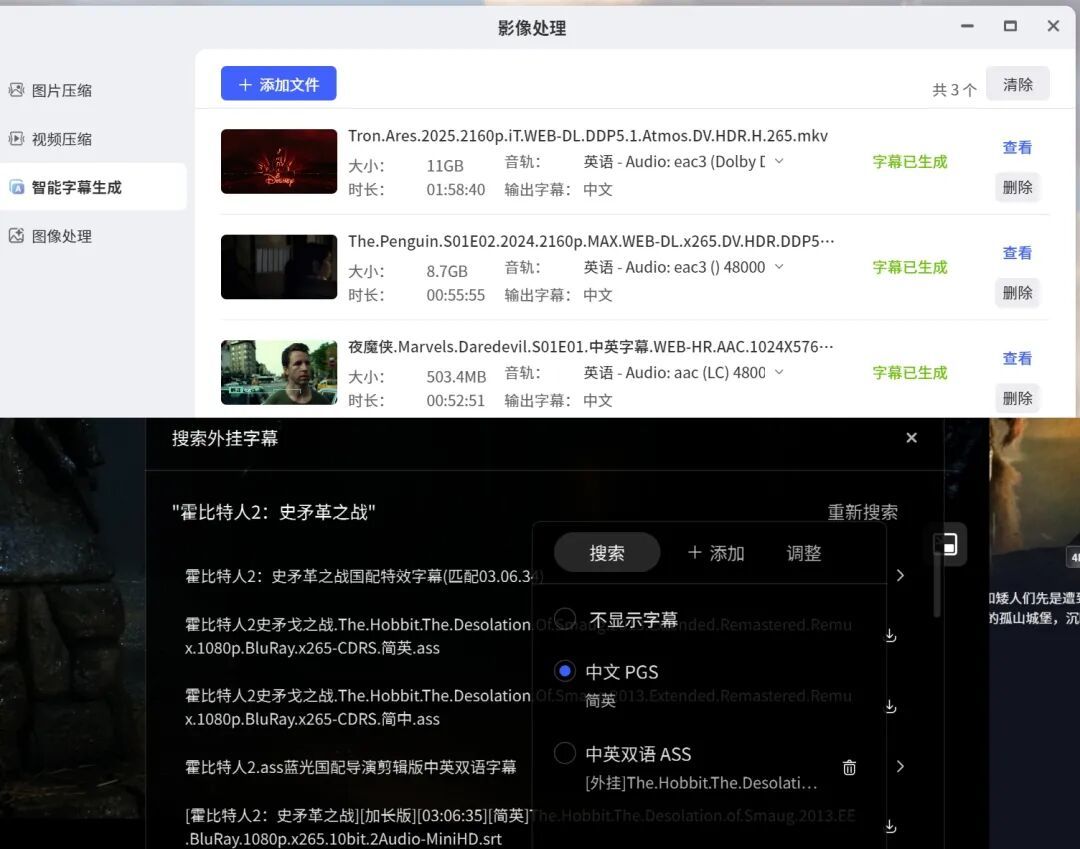Expand 蓝光国配导演剪辑版中英双语字幕 result
This screenshot has height=849, width=1080.
tap(900, 766)
